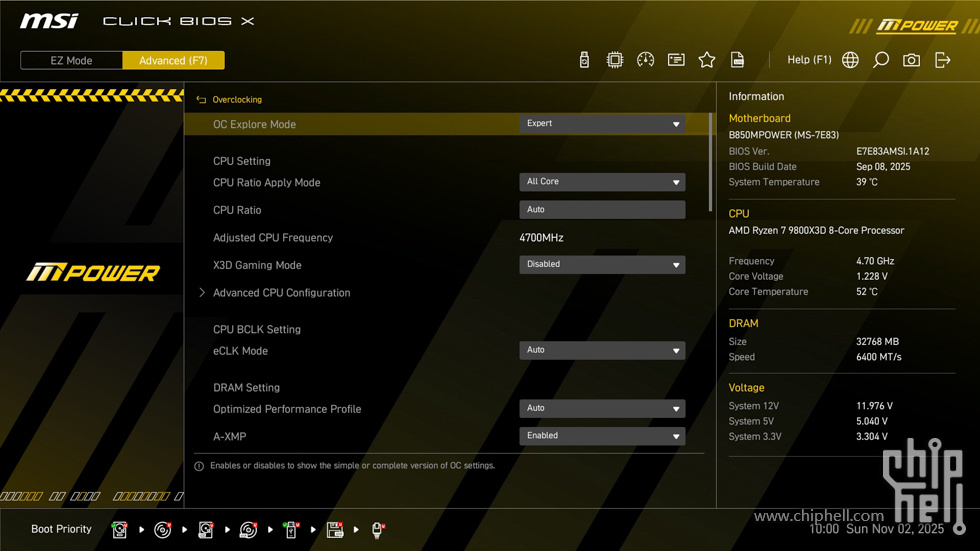Open the gauge speedometer toolbar icon
The height and width of the screenshot is (551, 980).
[x=645, y=60]
